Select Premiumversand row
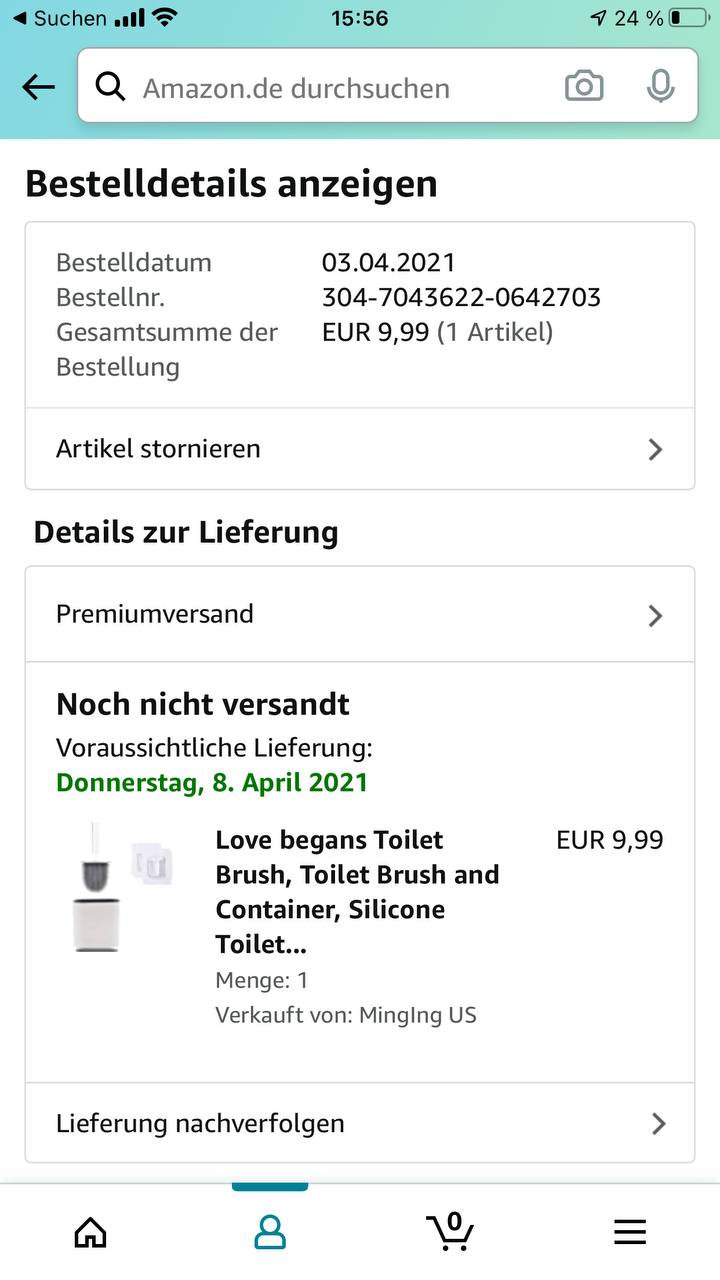720x1280 pixels. coord(155,614)
